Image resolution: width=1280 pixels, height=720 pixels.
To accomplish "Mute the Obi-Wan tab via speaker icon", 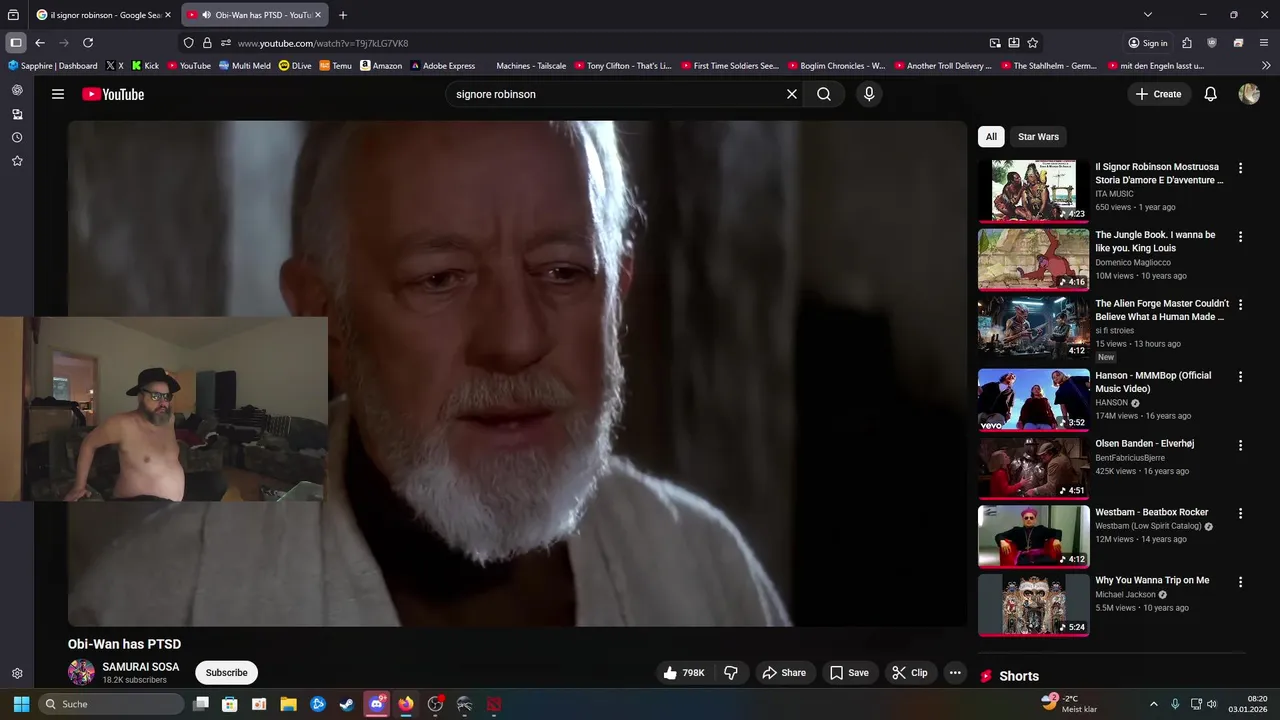I will coord(206,15).
